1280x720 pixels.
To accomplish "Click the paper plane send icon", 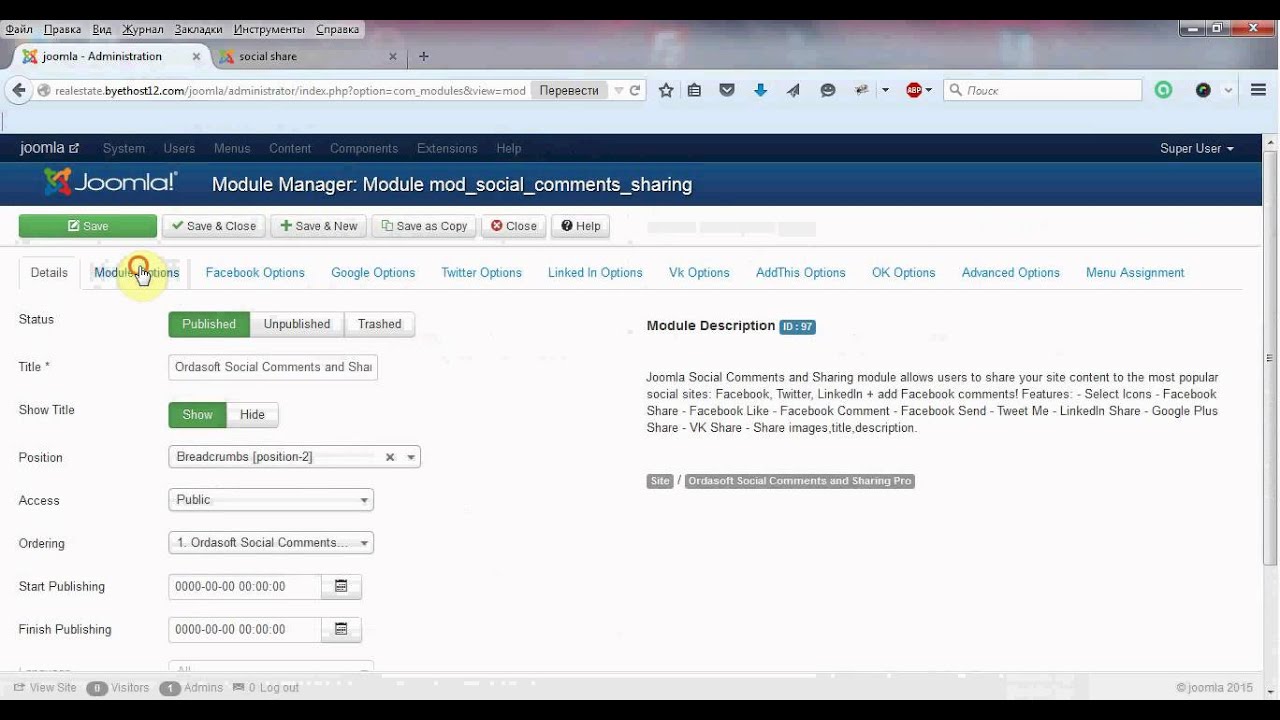I will click(793, 90).
